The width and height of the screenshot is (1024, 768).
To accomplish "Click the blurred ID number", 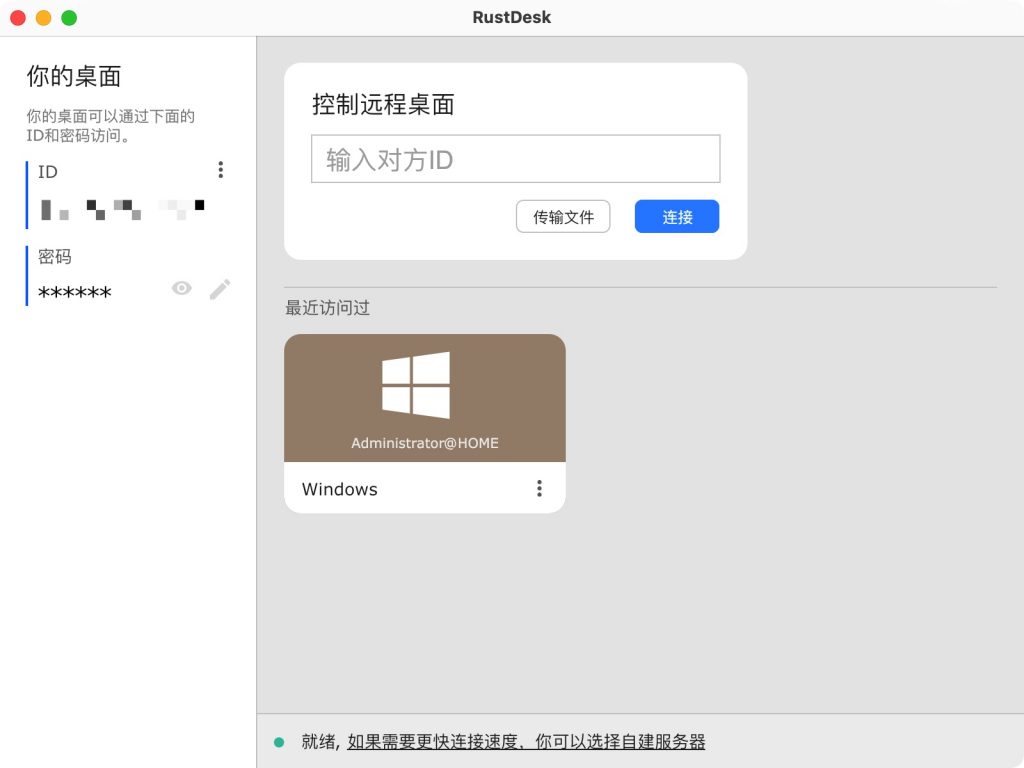I will (123, 210).
